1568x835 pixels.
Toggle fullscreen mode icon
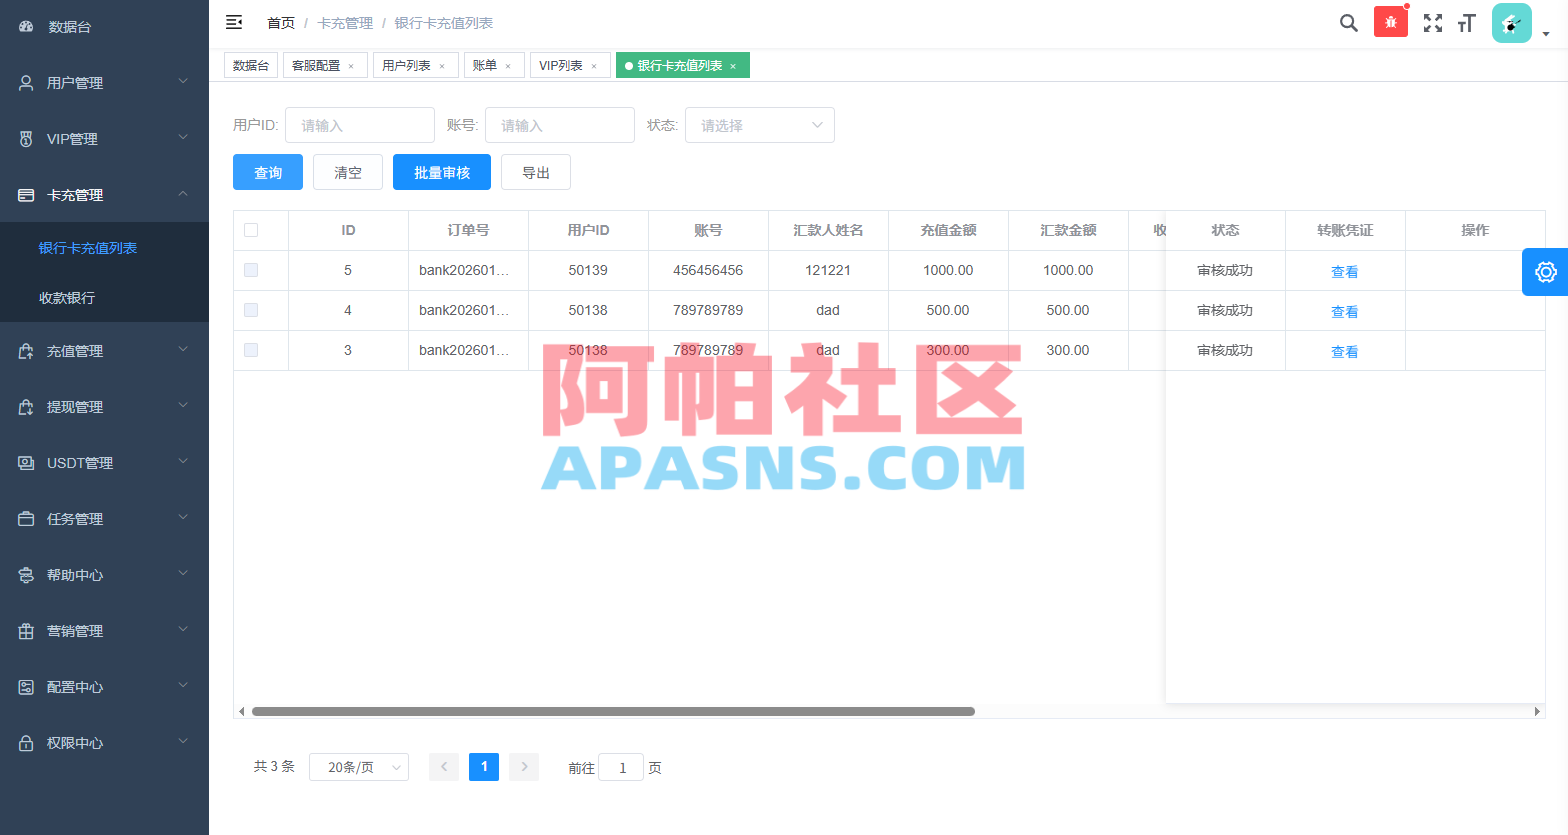1433,23
